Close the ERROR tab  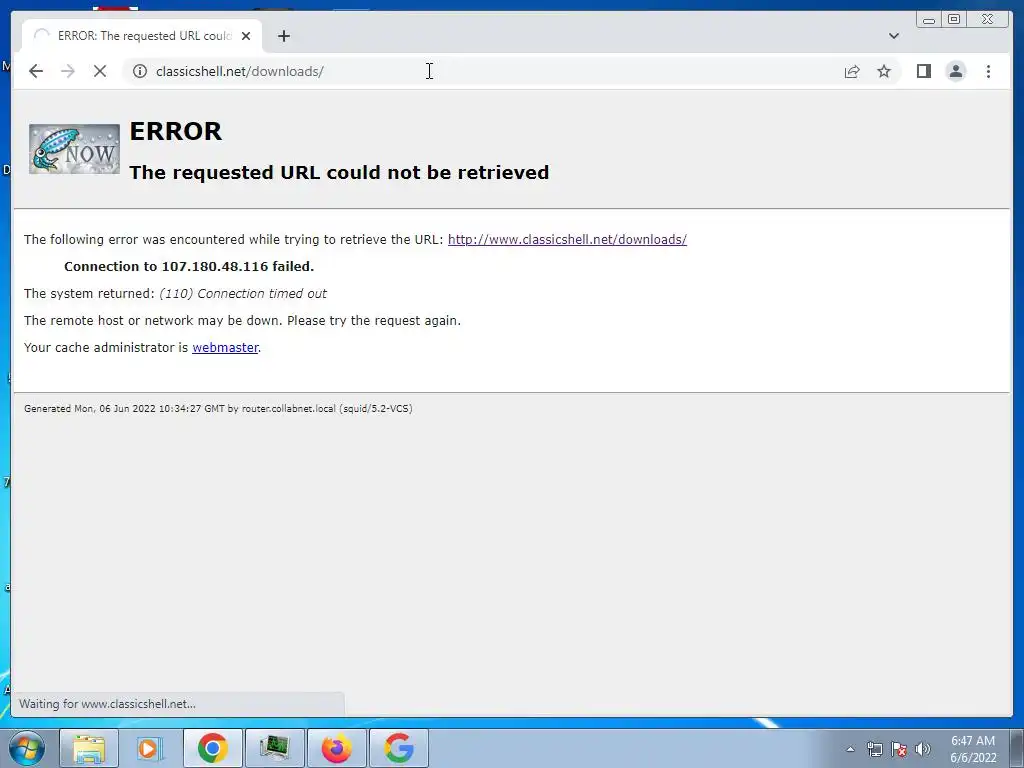(x=246, y=36)
